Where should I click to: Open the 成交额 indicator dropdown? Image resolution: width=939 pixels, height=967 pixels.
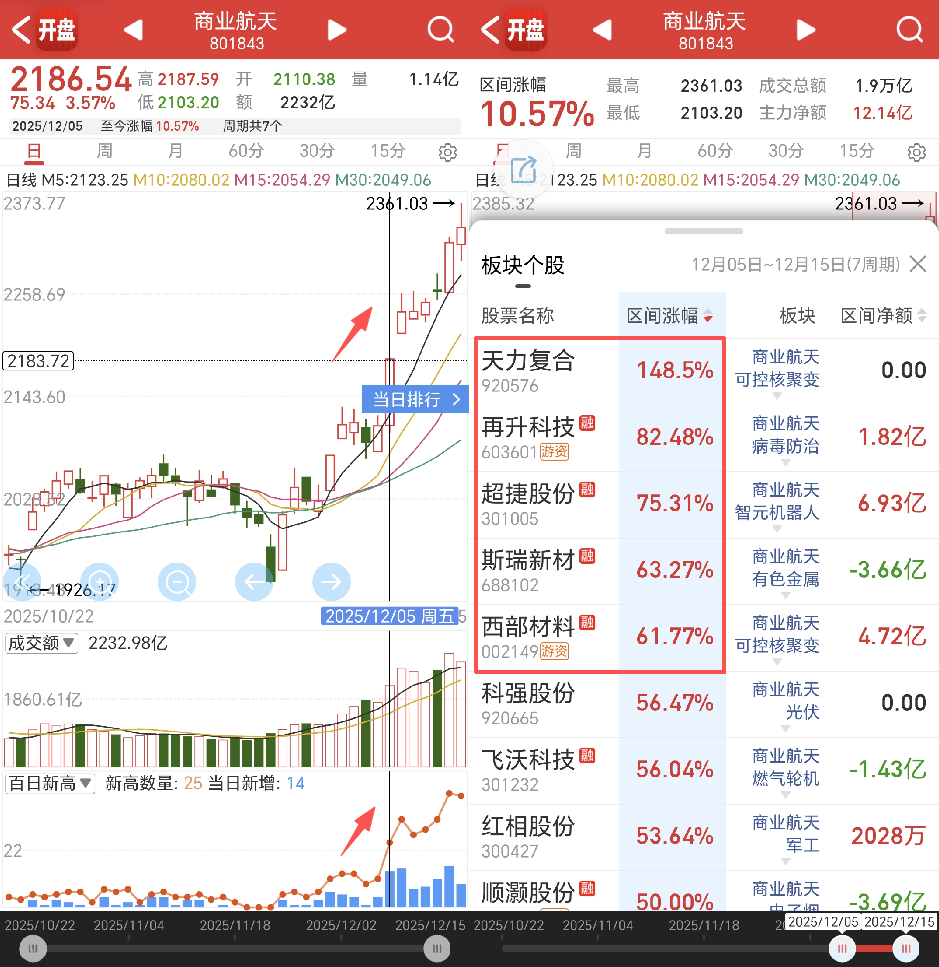(x=41, y=643)
